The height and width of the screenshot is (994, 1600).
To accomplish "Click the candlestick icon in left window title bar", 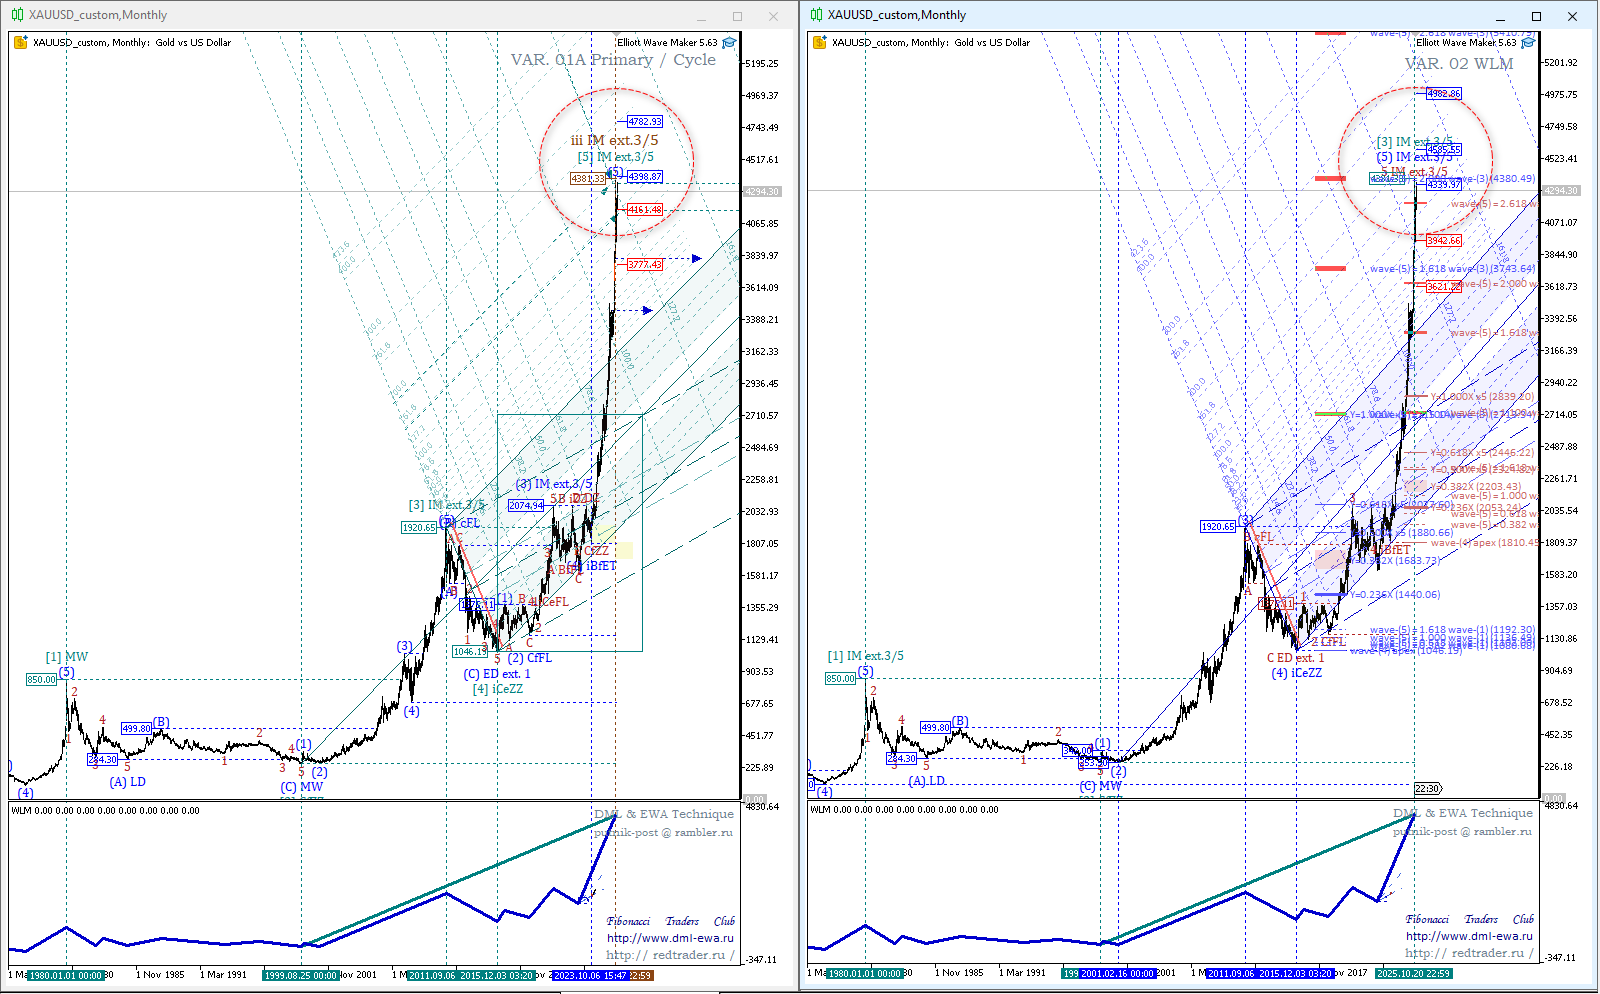I will [17, 15].
